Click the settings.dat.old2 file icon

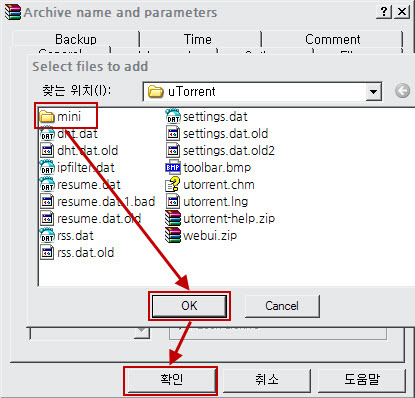[x=173, y=151]
